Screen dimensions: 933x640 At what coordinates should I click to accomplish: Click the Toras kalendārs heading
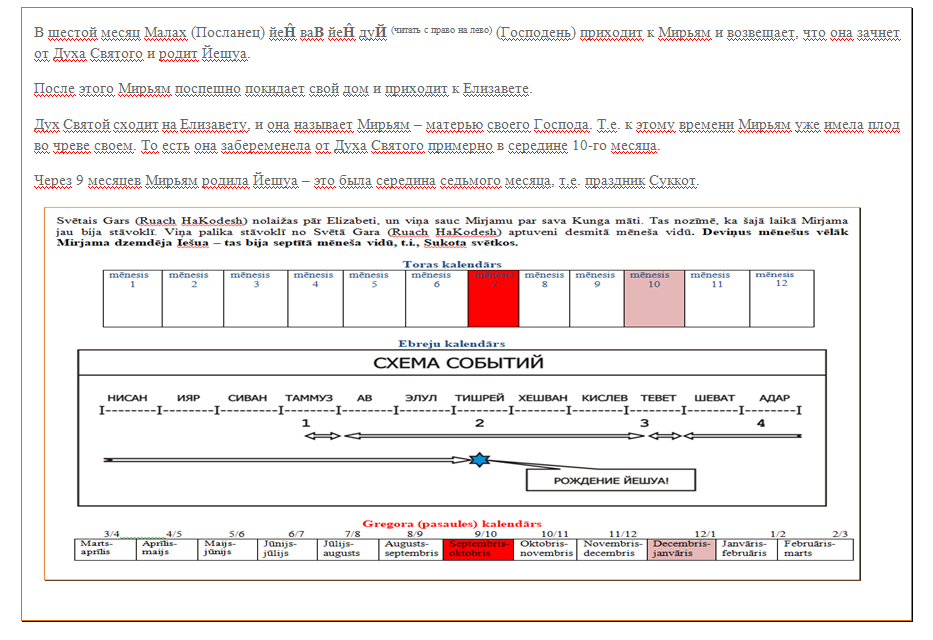tap(451, 264)
